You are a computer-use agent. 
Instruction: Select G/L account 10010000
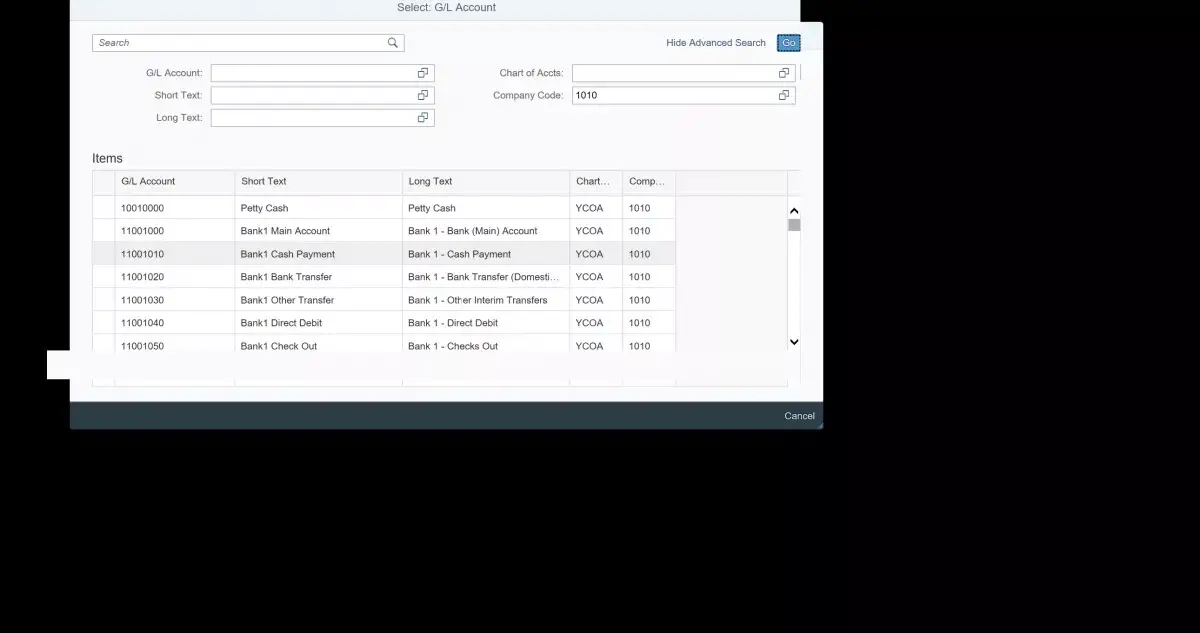142,208
